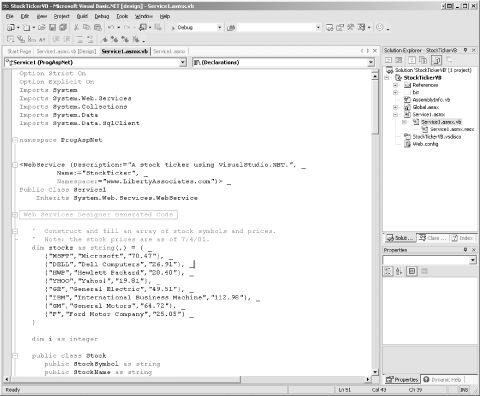The width and height of the screenshot is (481, 396).
Task: Click Refresh in Solution Explorer toolbar
Action: tap(412, 60)
